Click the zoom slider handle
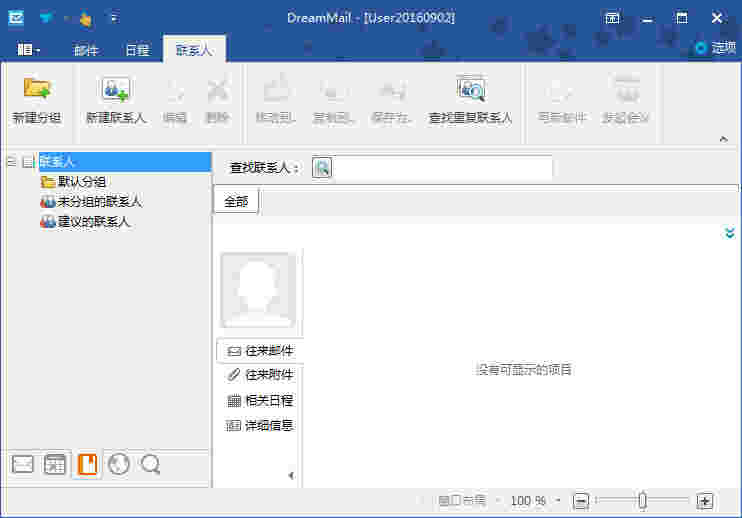Viewport: 742px width, 518px height. [x=642, y=500]
